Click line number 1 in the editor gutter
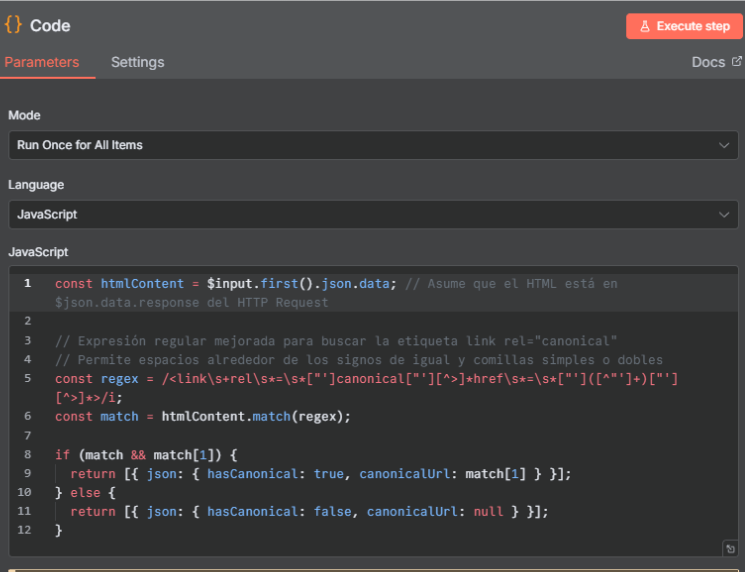Image resolution: width=745 pixels, height=572 pixels. pos(28,284)
